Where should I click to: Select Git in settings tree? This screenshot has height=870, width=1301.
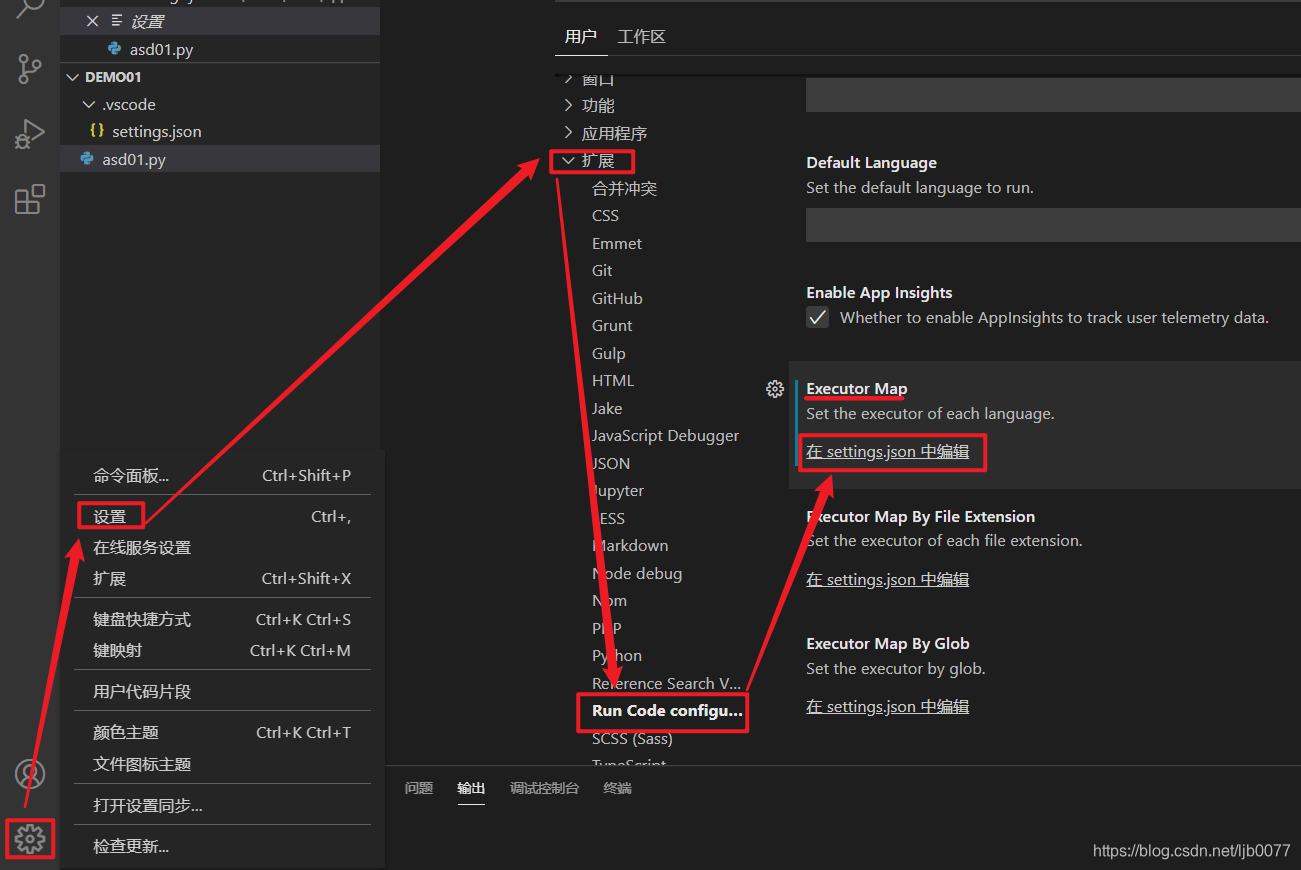(x=602, y=271)
